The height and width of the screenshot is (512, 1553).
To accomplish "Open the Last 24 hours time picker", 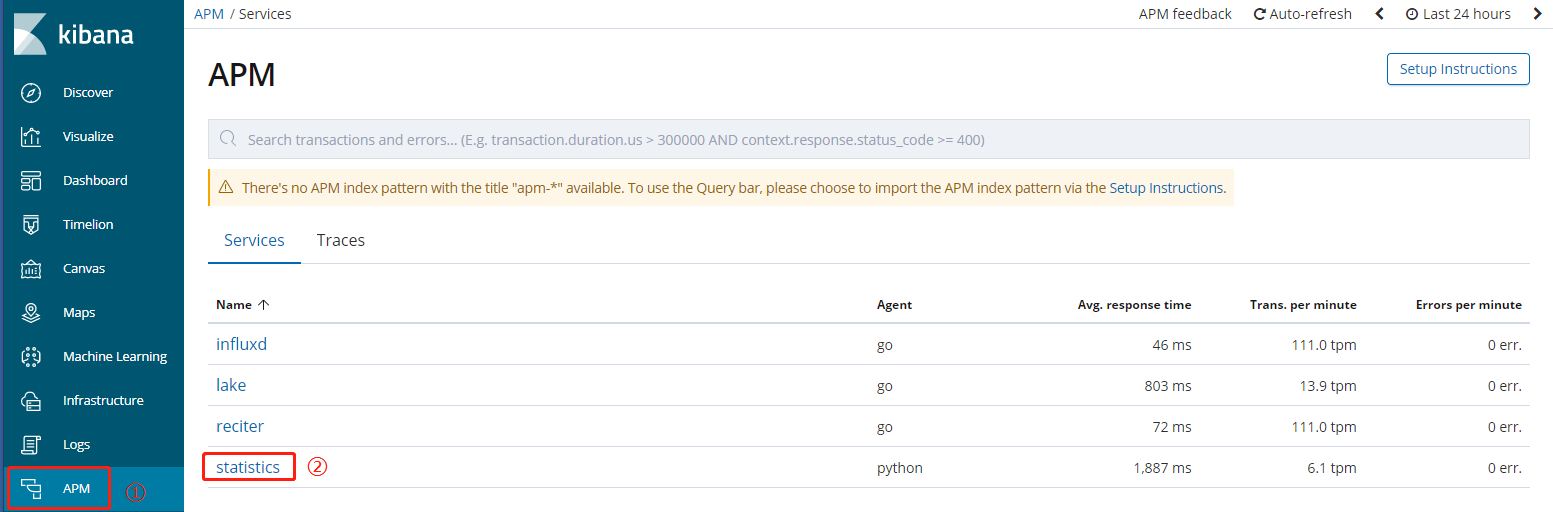I will coord(1457,14).
